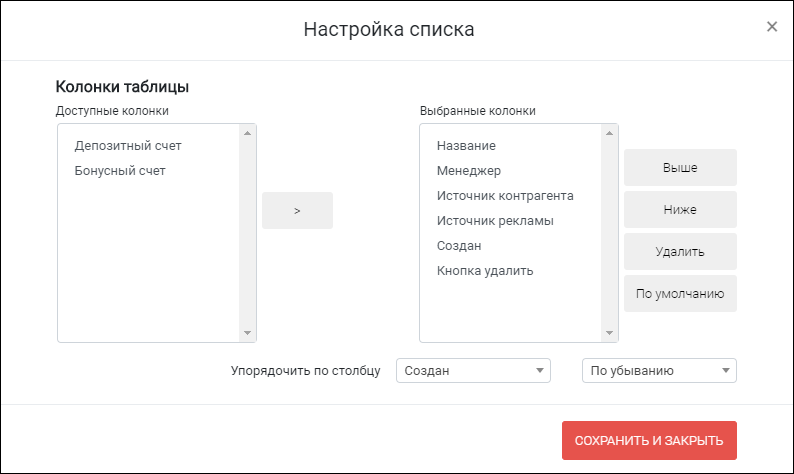This screenshot has height=474, width=794.
Task: Click СОХРАНИТЬ И ЗАКРЫТЬ button
Action: (x=649, y=441)
